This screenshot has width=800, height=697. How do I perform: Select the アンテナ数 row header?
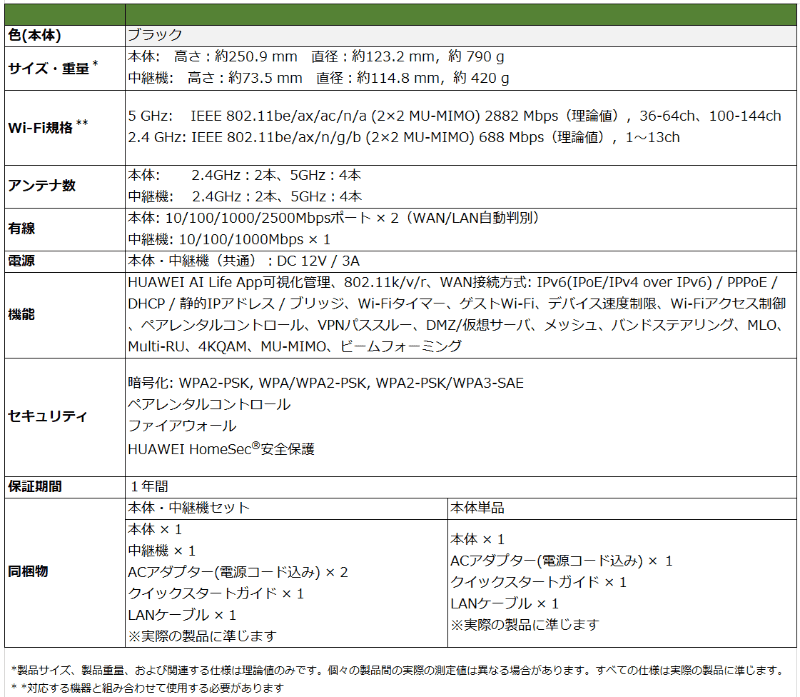[x=41, y=186]
